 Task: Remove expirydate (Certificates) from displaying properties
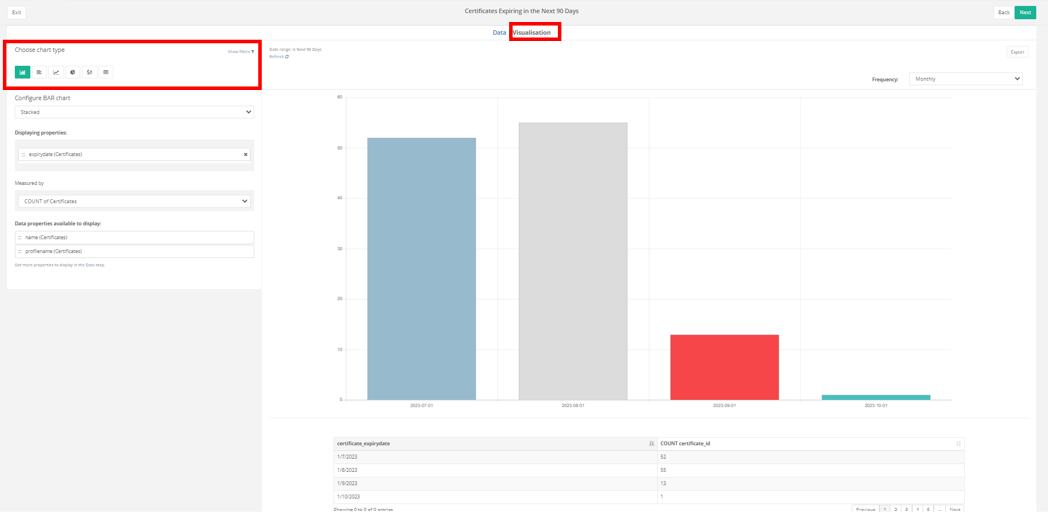tap(246, 155)
